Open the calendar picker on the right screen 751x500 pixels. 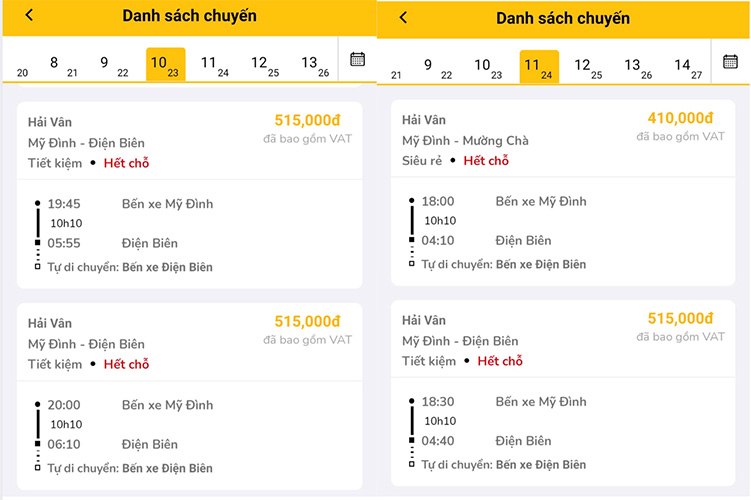pos(731,61)
